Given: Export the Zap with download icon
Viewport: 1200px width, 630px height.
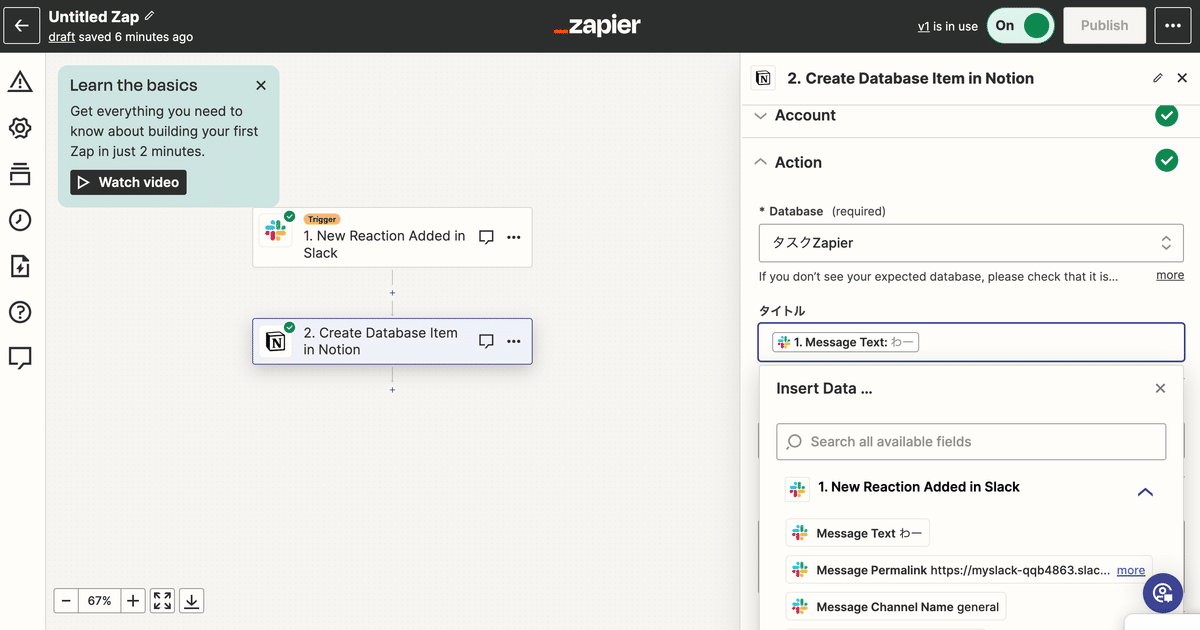Looking at the screenshot, I should click(x=192, y=601).
